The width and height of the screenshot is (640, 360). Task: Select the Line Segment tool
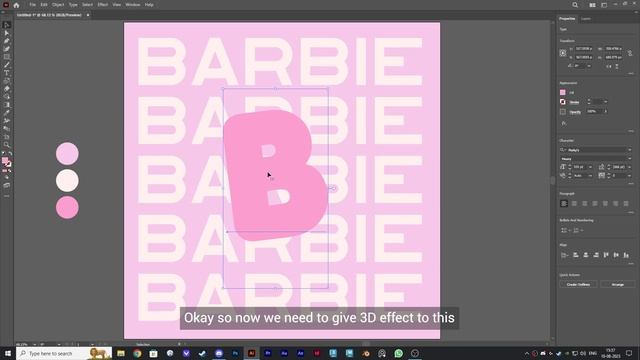coord(7,65)
